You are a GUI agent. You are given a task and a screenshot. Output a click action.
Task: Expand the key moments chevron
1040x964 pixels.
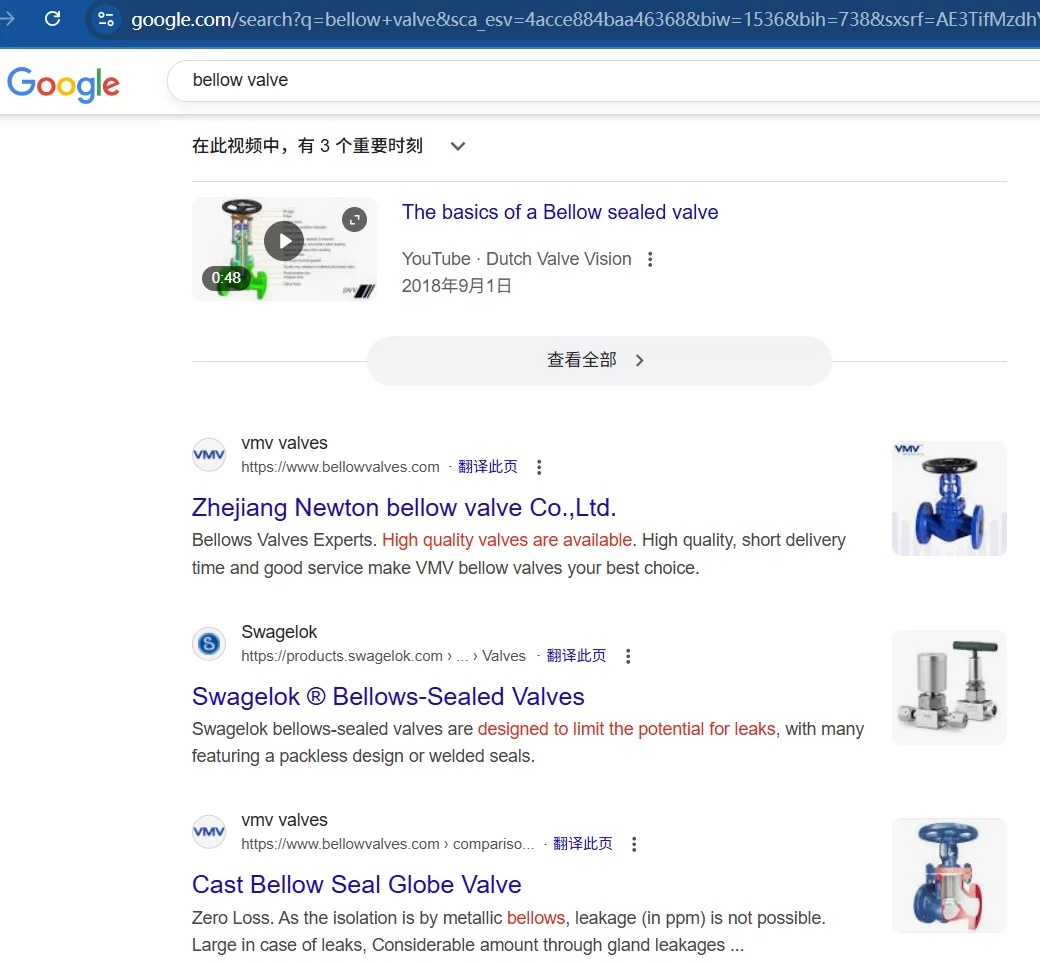[x=458, y=146]
